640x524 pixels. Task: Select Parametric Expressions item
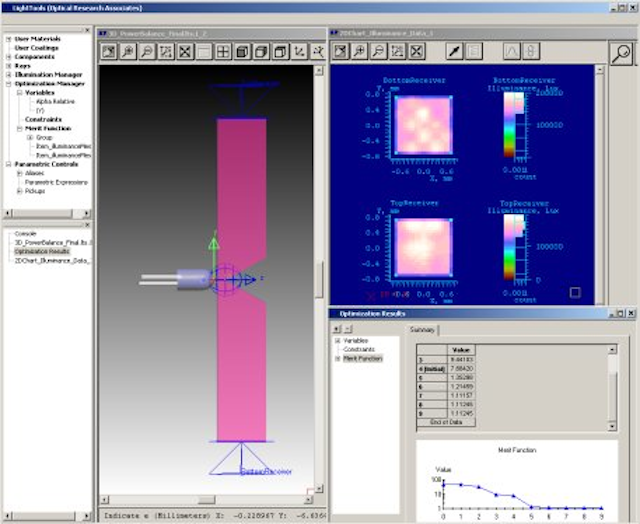pos(56,182)
